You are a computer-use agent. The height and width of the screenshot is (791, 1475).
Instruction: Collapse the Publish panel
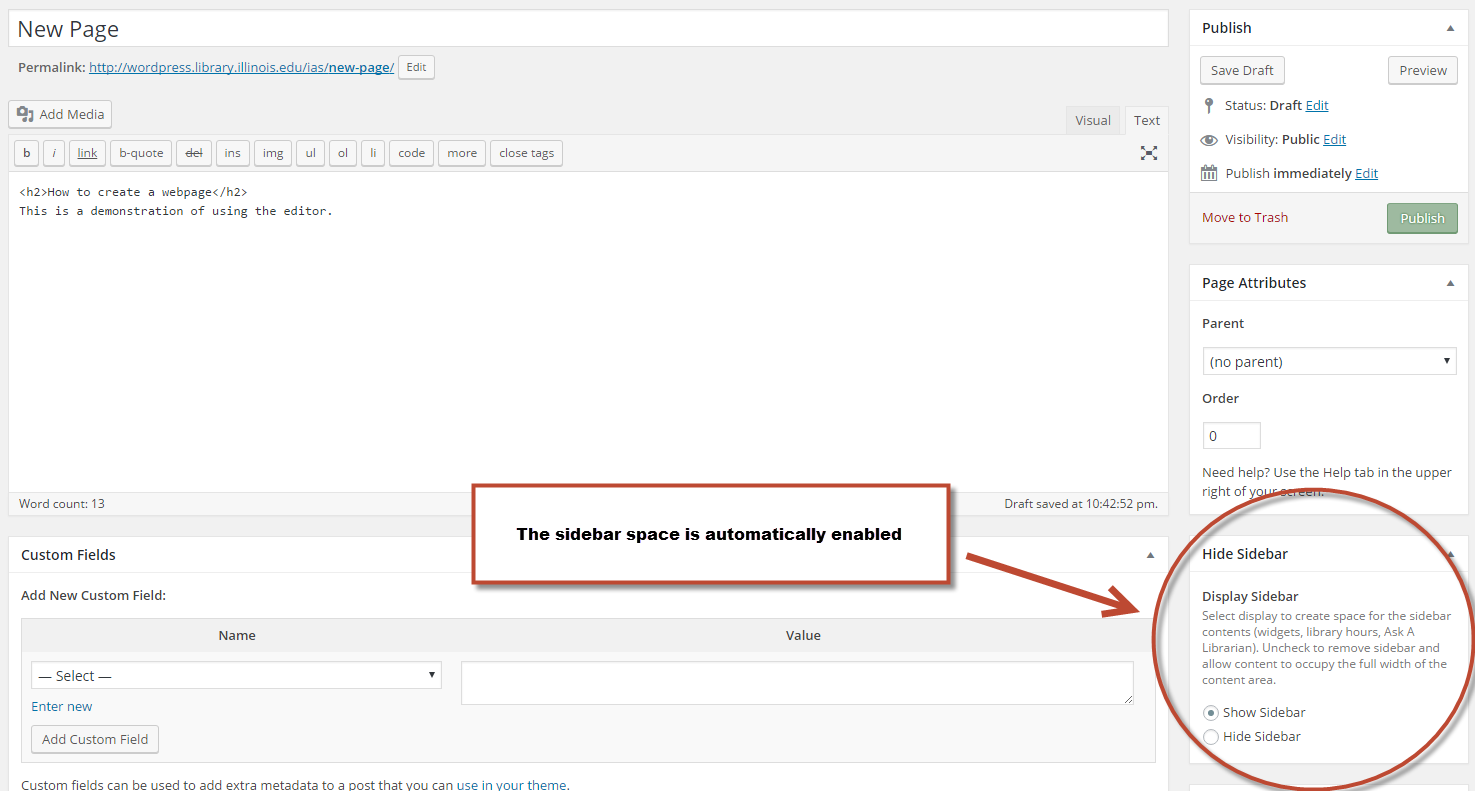pyautogui.click(x=1450, y=28)
